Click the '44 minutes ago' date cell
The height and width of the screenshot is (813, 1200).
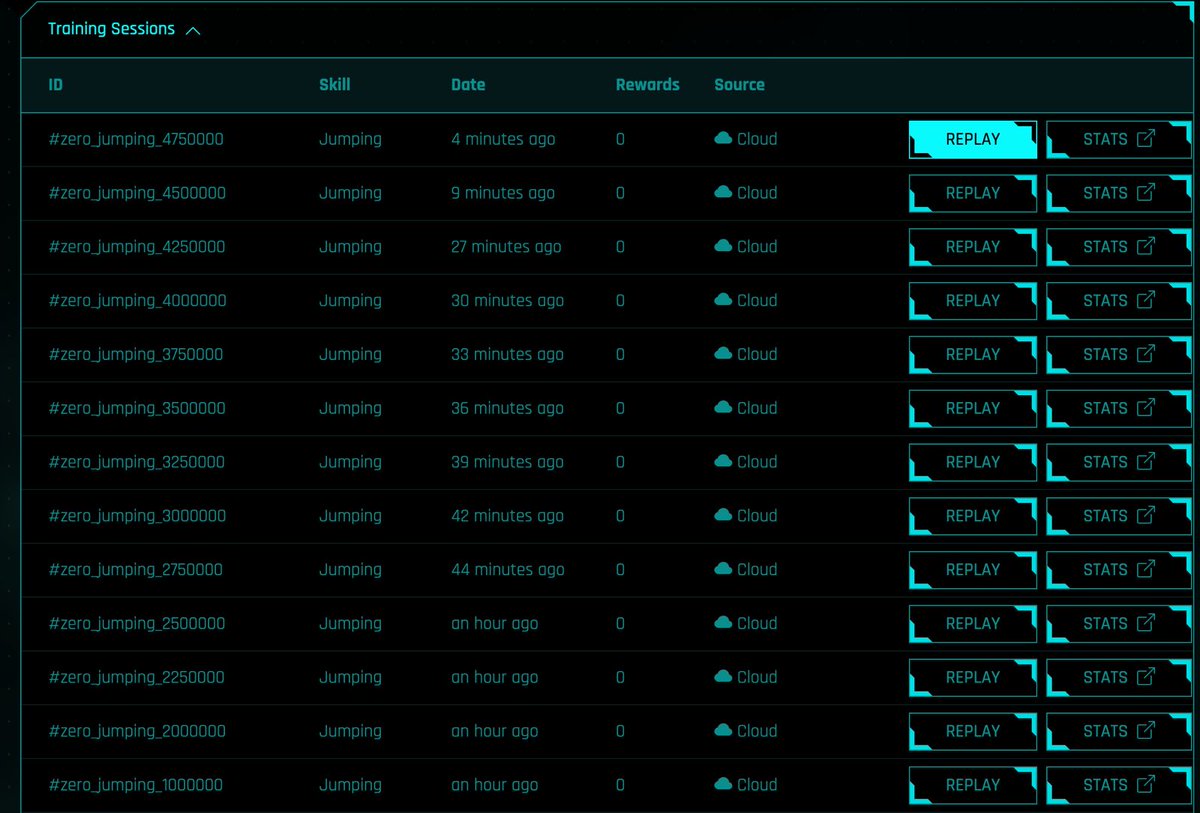point(508,570)
